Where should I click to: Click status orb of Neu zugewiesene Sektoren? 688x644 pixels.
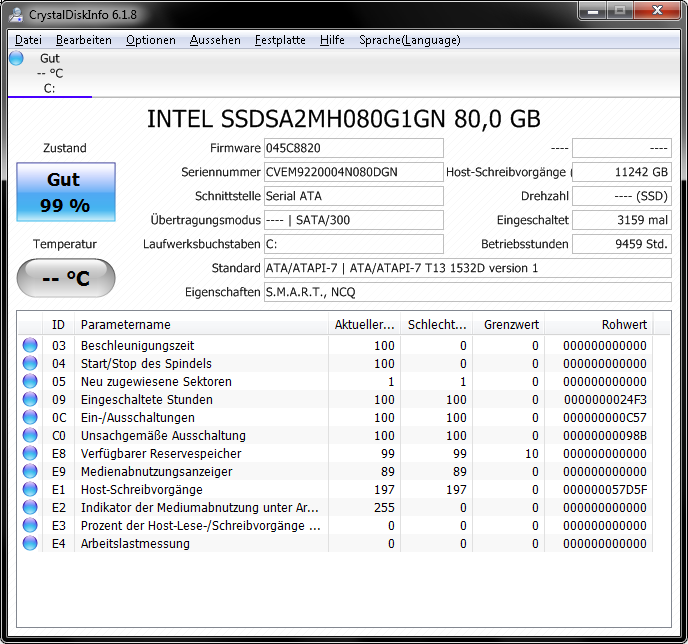coord(30,381)
